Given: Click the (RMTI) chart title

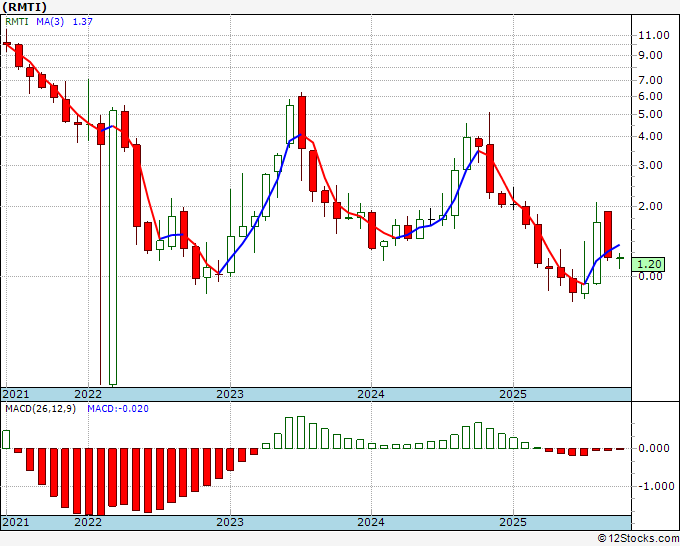Looking at the screenshot, I should pyautogui.click(x=25, y=7).
